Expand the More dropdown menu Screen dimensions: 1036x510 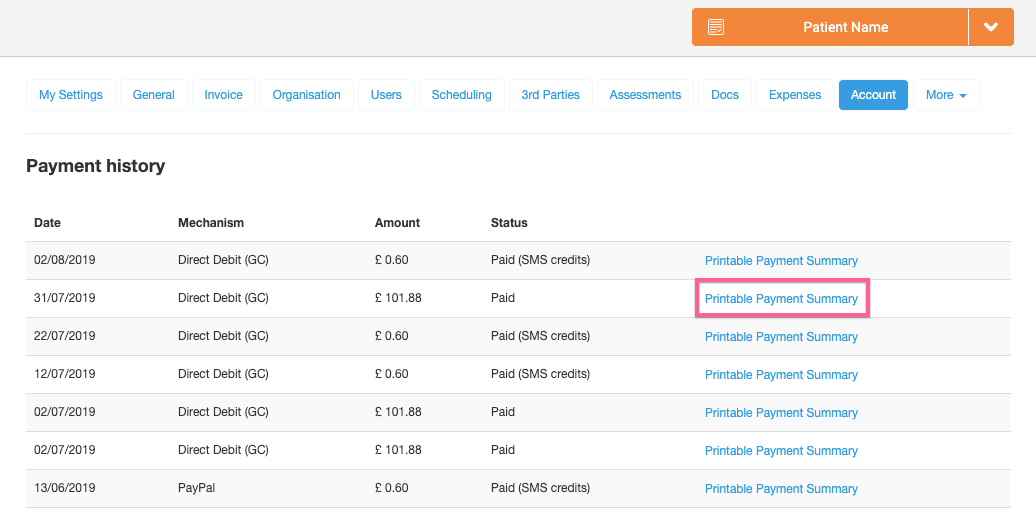pos(946,95)
